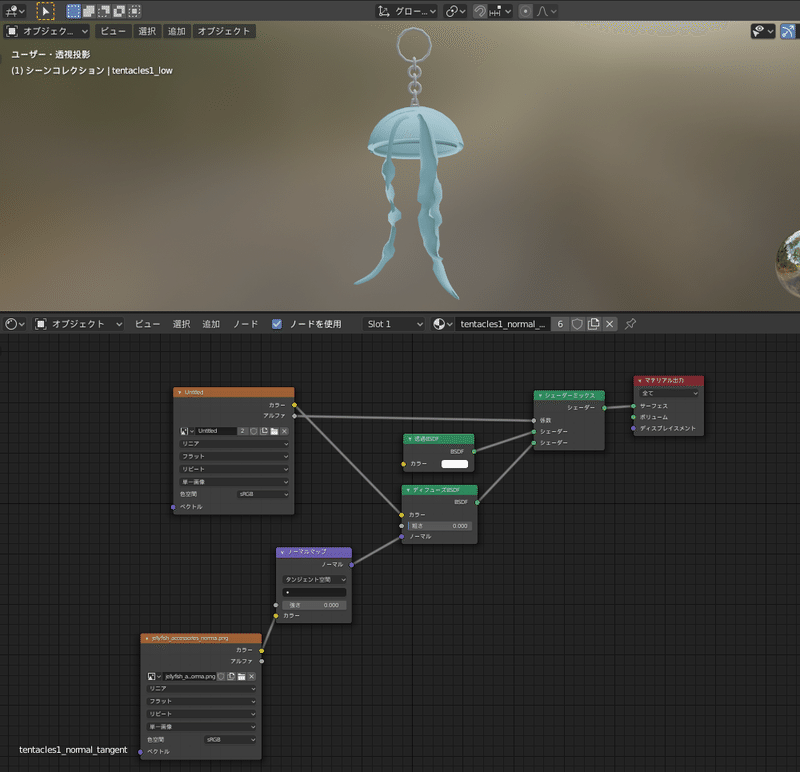Open the viewport object mode dropdown オブジェク...
Image resolution: width=800 pixels, height=772 pixels.
(47, 31)
